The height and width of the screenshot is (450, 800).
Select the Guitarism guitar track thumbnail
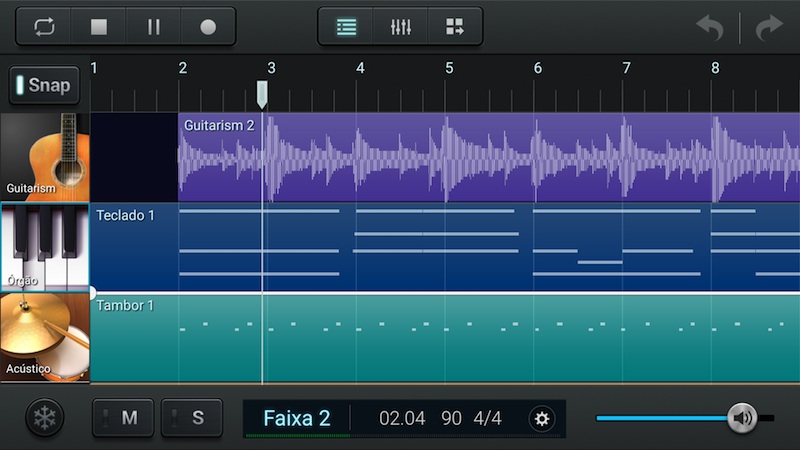point(45,157)
